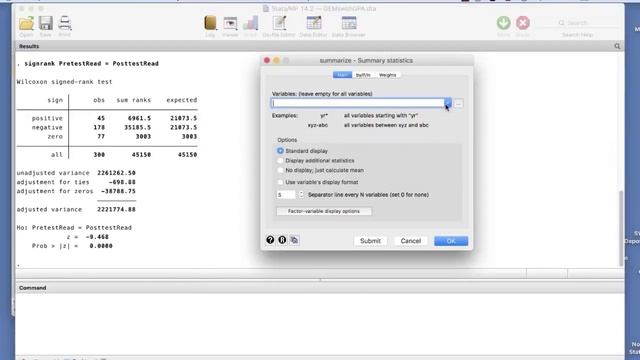Switch to the Weights tab
Viewport: 640px width, 360px height.
[387, 75]
